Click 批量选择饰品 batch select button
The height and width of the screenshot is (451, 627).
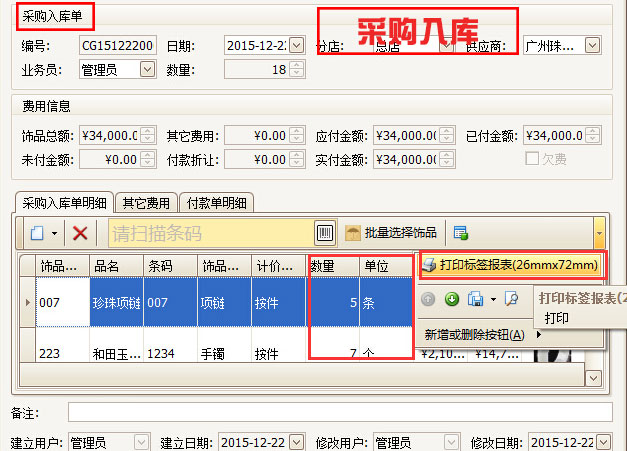391,233
